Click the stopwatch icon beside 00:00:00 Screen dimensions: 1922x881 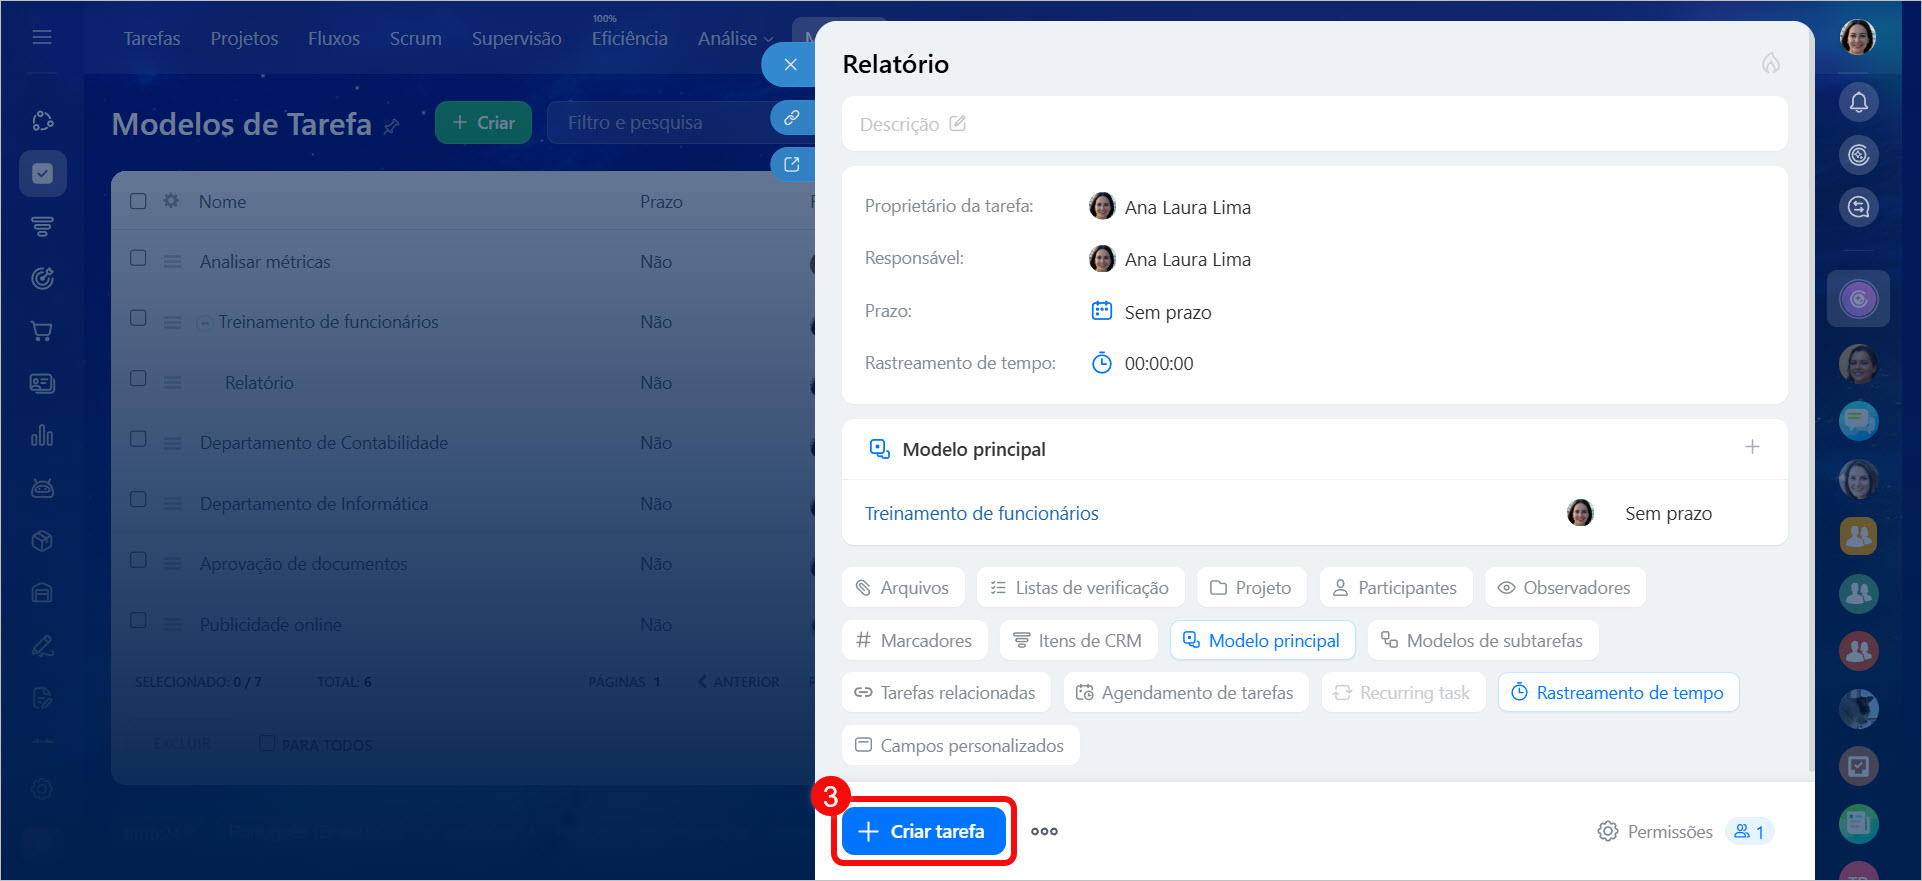(x=1101, y=363)
